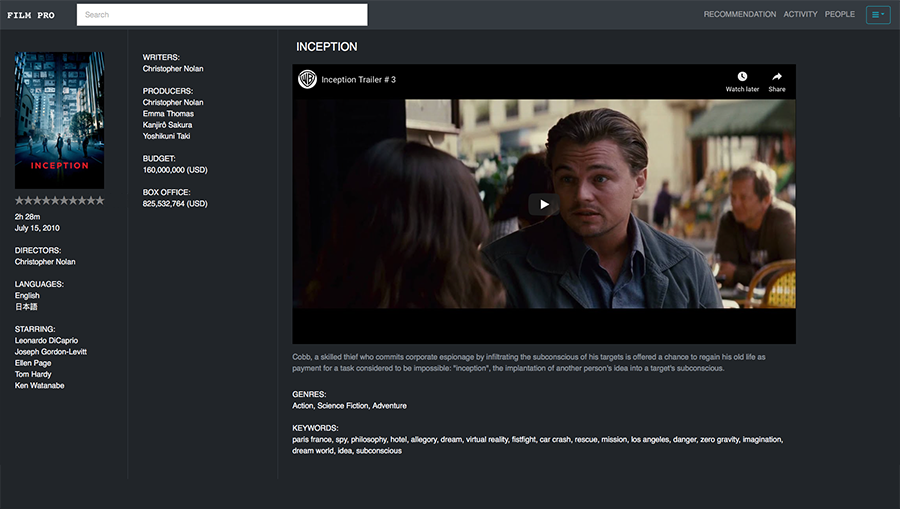Click the Science Fiction genre
Image resolution: width=900 pixels, height=509 pixels.
point(343,406)
